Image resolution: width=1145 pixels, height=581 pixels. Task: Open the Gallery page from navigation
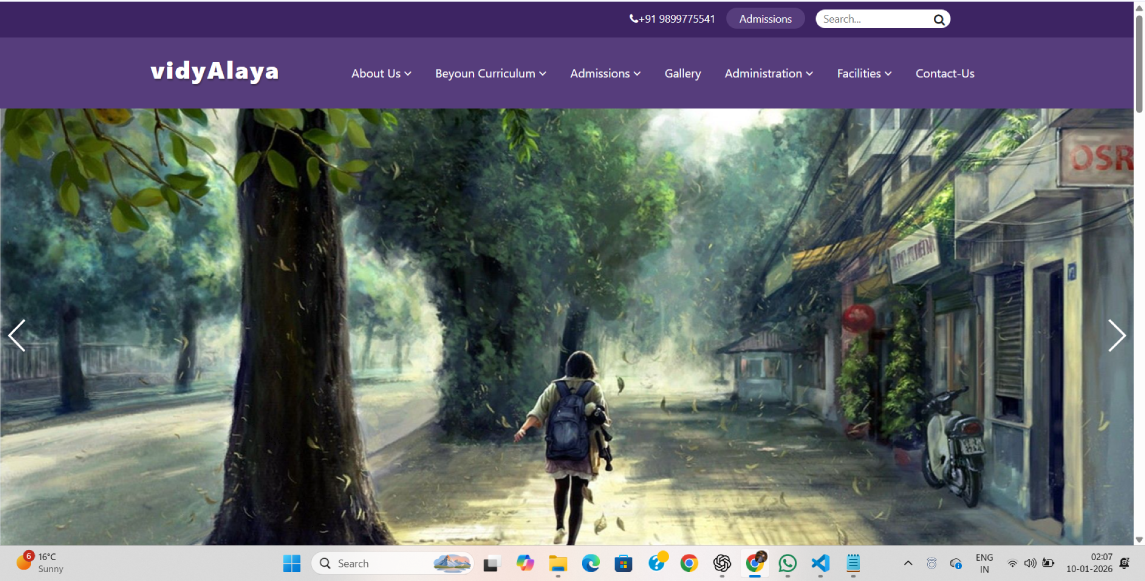pos(682,74)
